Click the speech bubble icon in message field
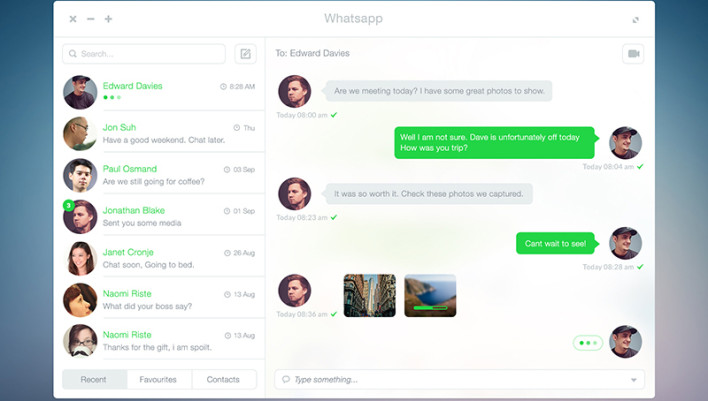This screenshot has height=401, width=708. click(x=285, y=379)
